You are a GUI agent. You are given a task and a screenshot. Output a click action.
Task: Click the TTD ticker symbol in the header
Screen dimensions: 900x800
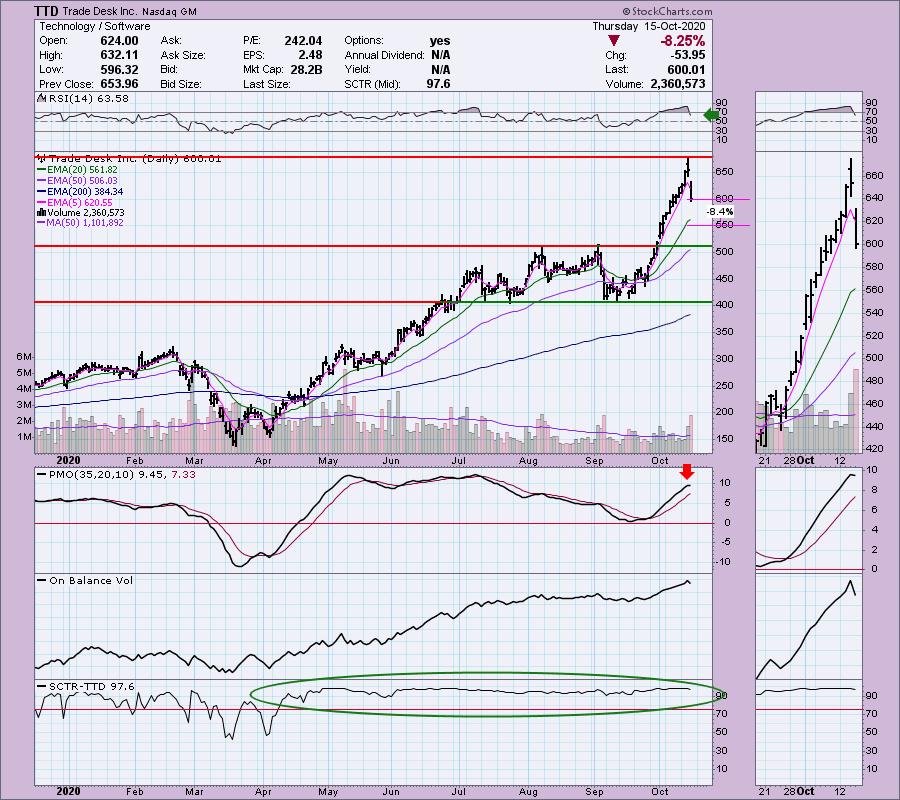coord(45,11)
